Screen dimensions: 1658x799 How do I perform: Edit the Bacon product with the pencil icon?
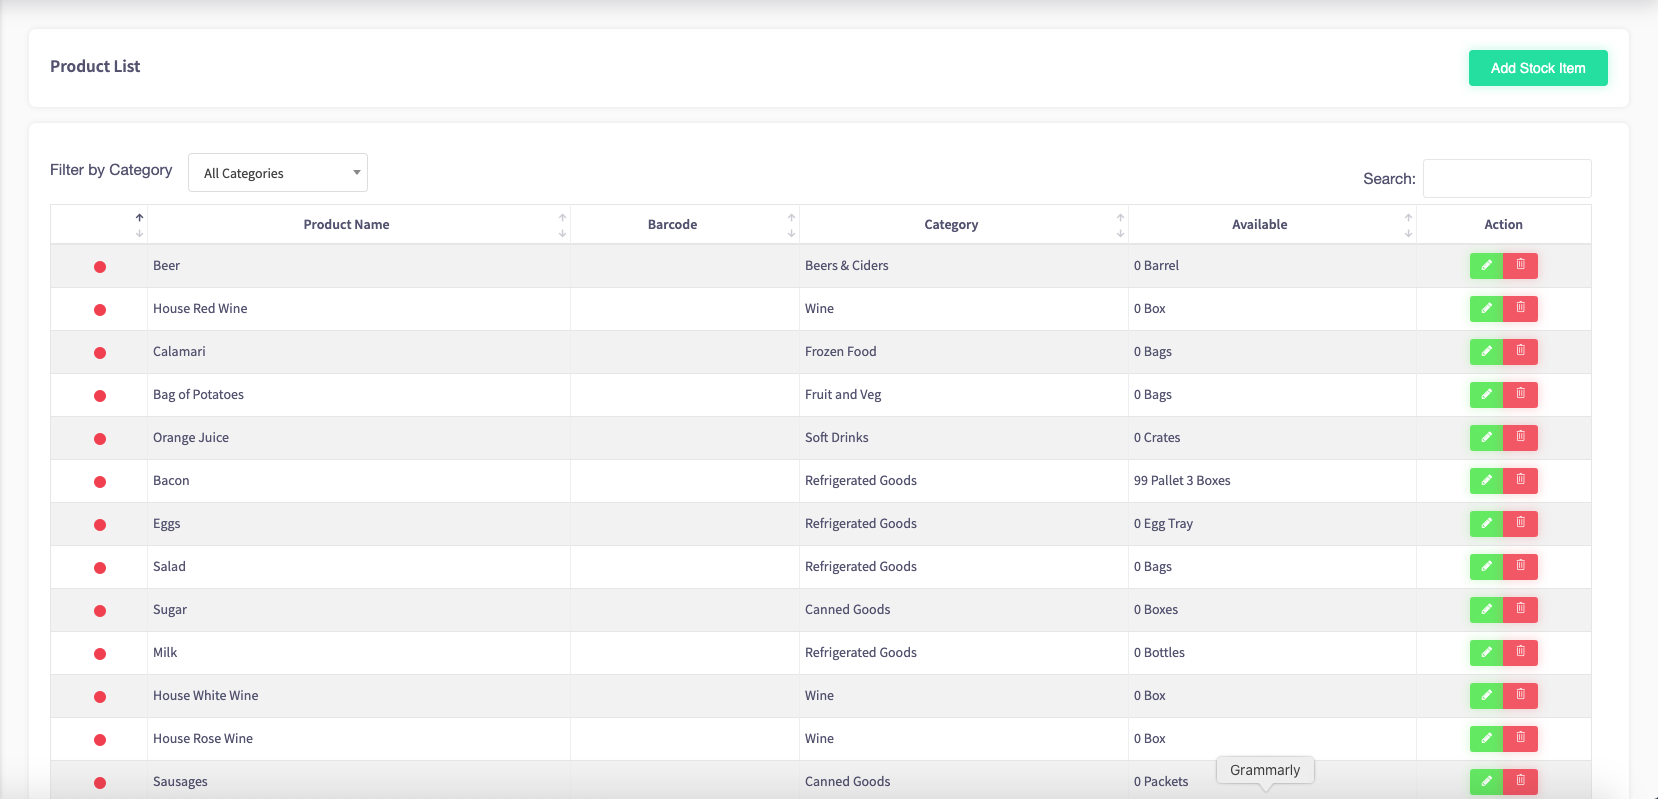pos(1486,480)
